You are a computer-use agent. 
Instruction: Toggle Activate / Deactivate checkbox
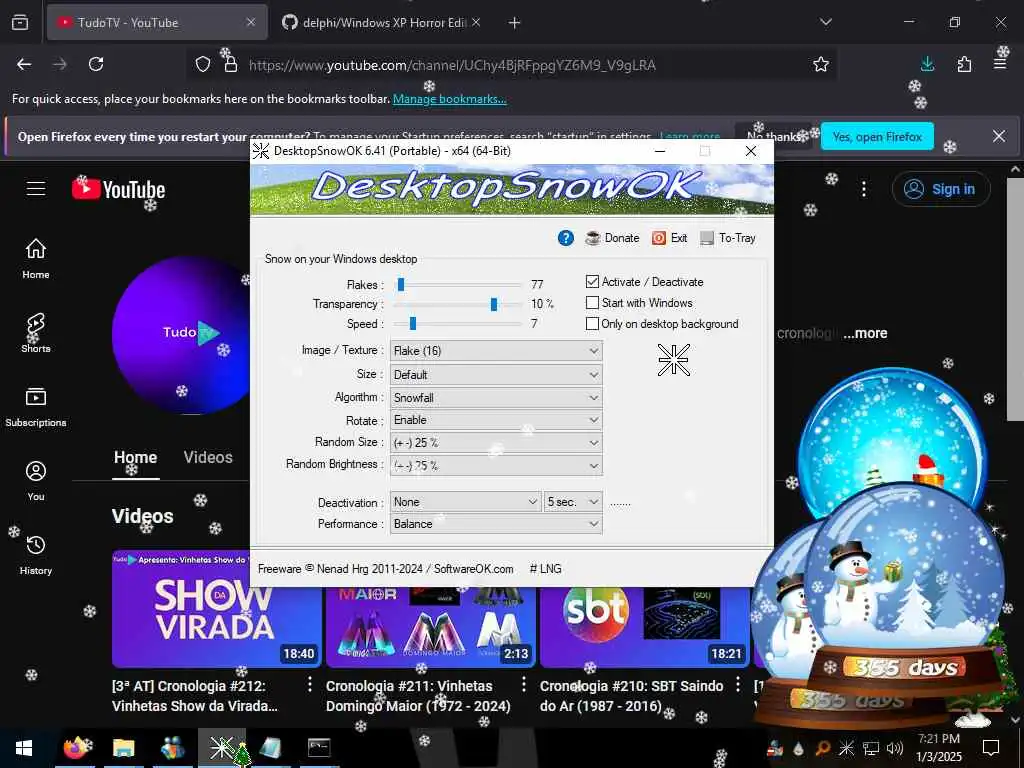pyautogui.click(x=592, y=281)
